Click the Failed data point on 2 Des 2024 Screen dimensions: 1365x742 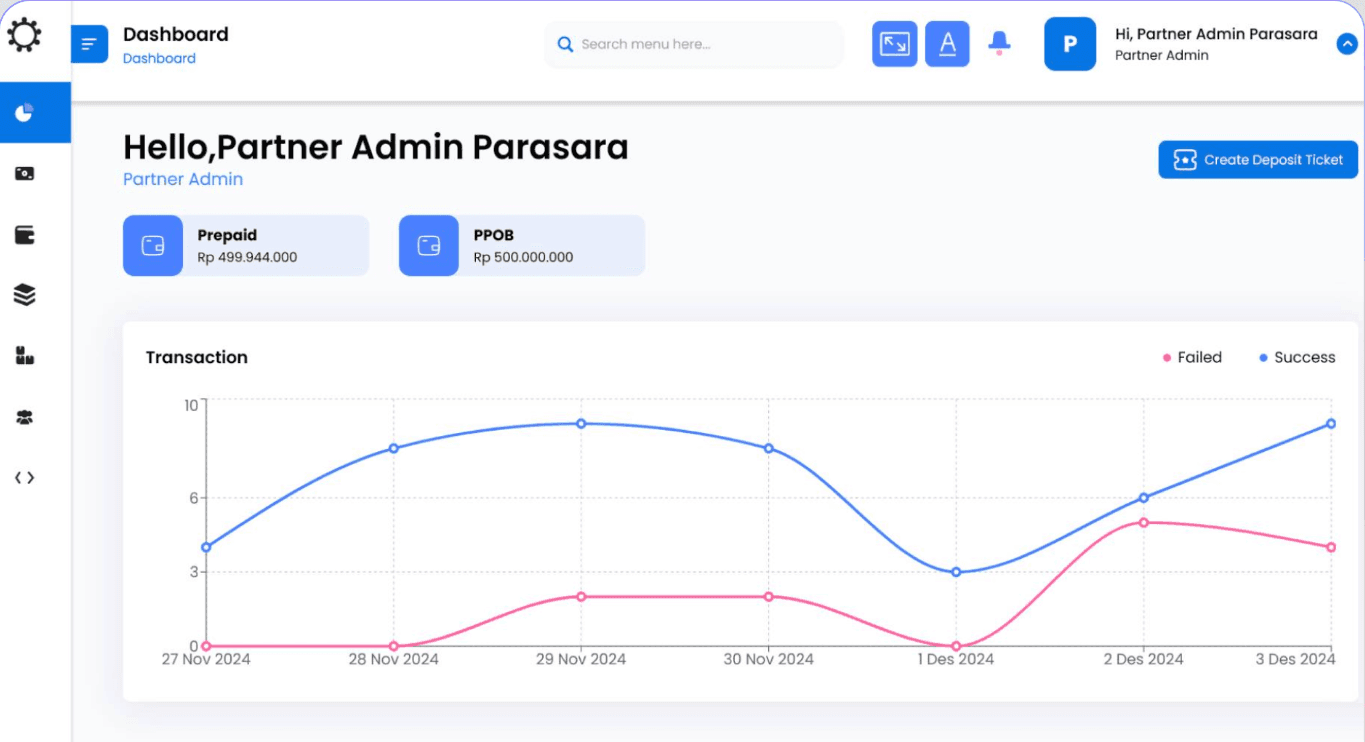pos(1143,522)
